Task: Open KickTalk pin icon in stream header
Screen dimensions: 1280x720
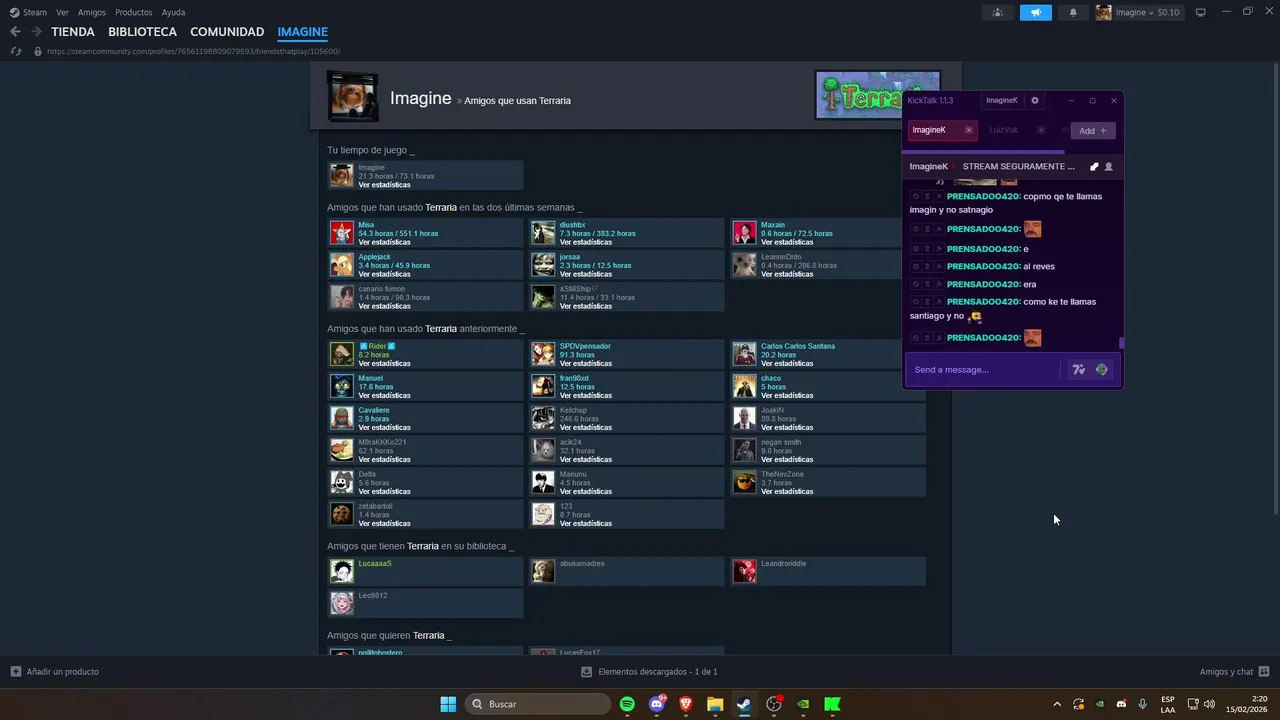Action: click(1094, 167)
